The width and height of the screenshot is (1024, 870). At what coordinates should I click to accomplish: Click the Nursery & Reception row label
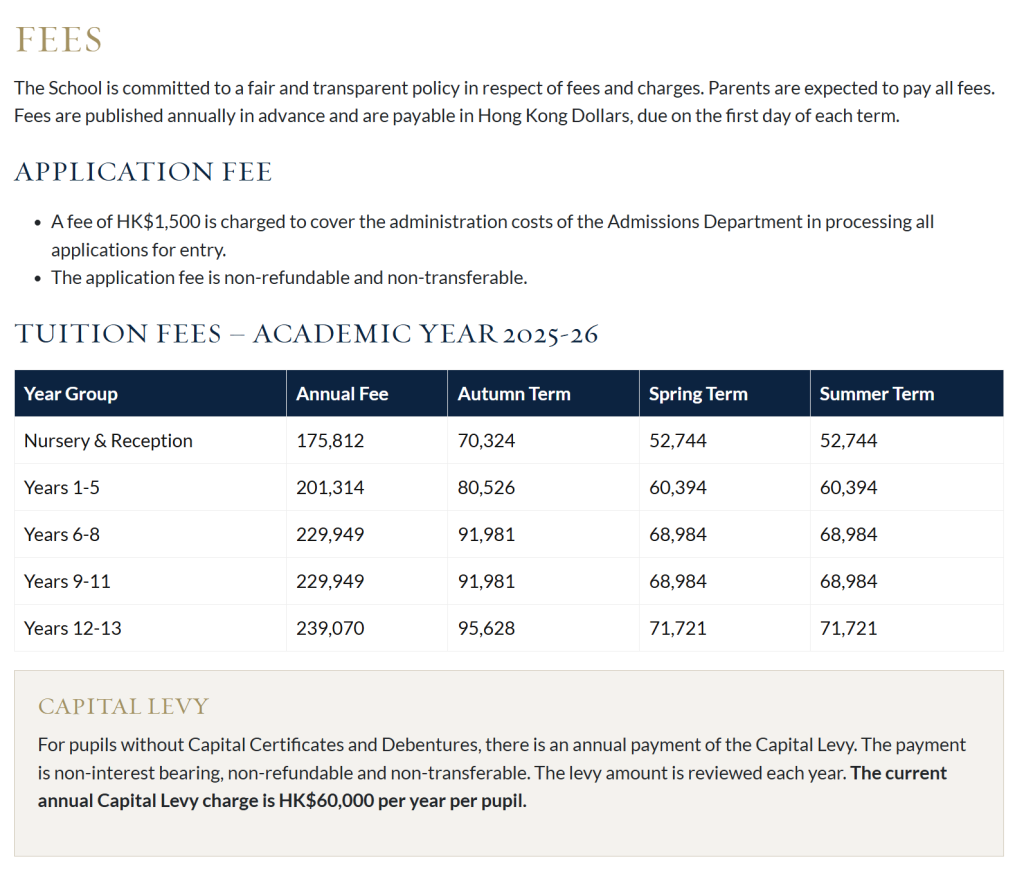(108, 441)
